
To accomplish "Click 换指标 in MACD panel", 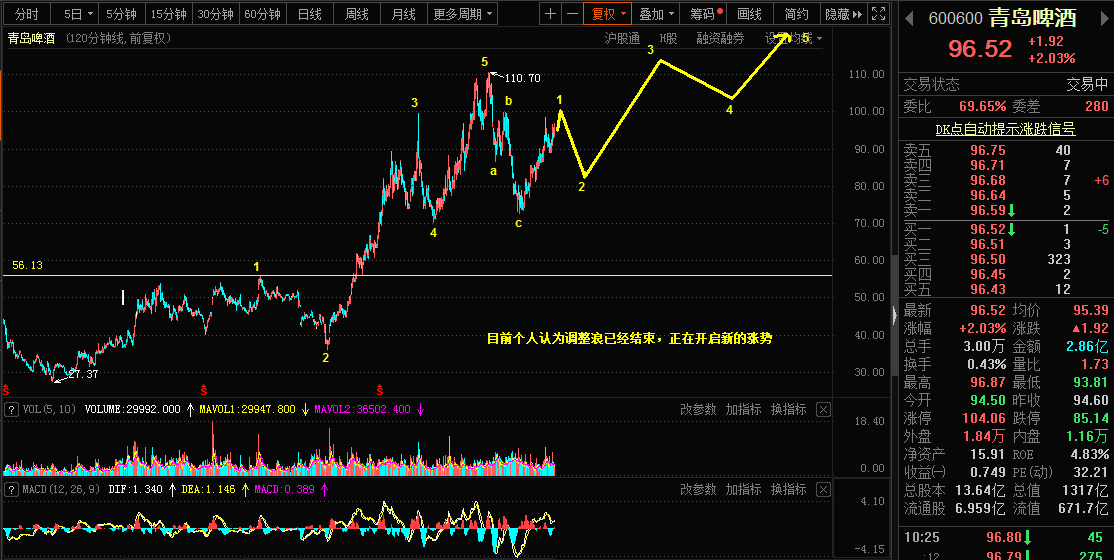I will [x=789, y=489].
